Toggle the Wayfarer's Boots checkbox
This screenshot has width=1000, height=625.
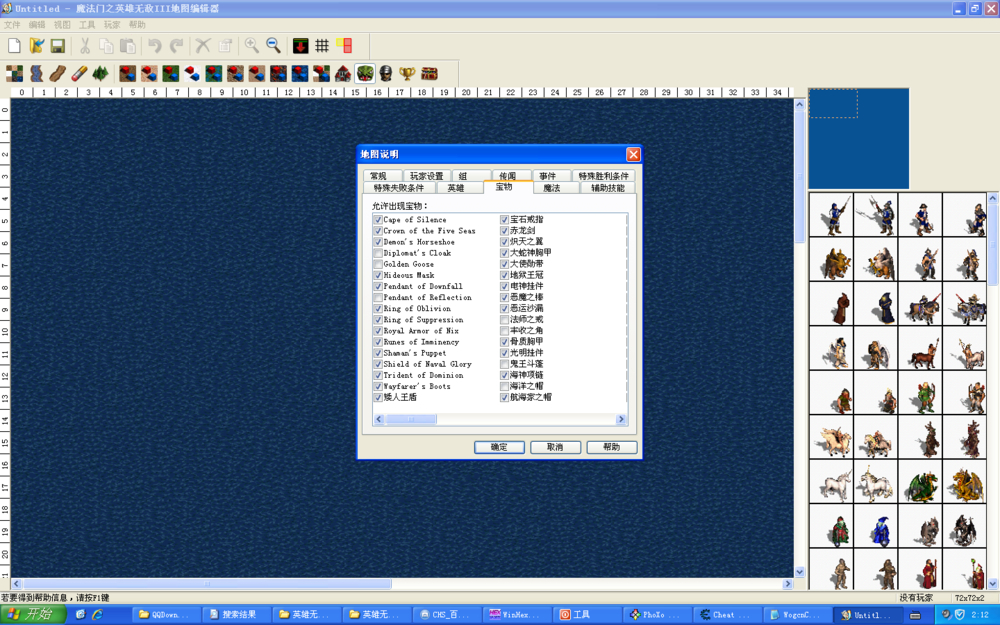point(378,386)
